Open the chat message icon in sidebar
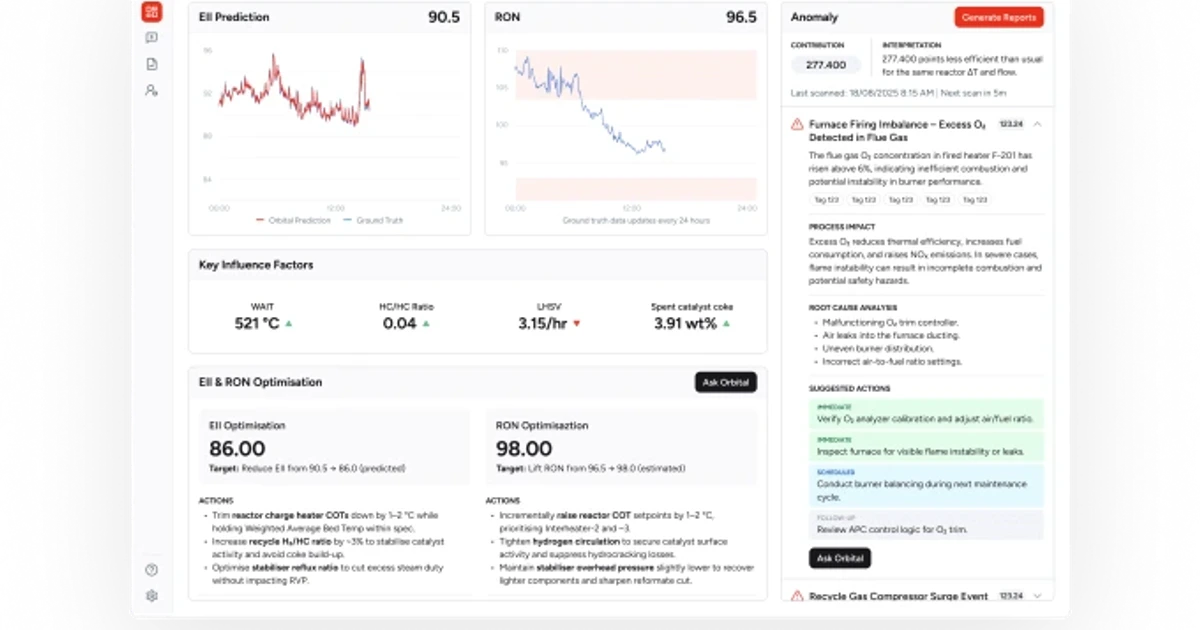Screen dimensions: 1200x630 coord(151,38)
